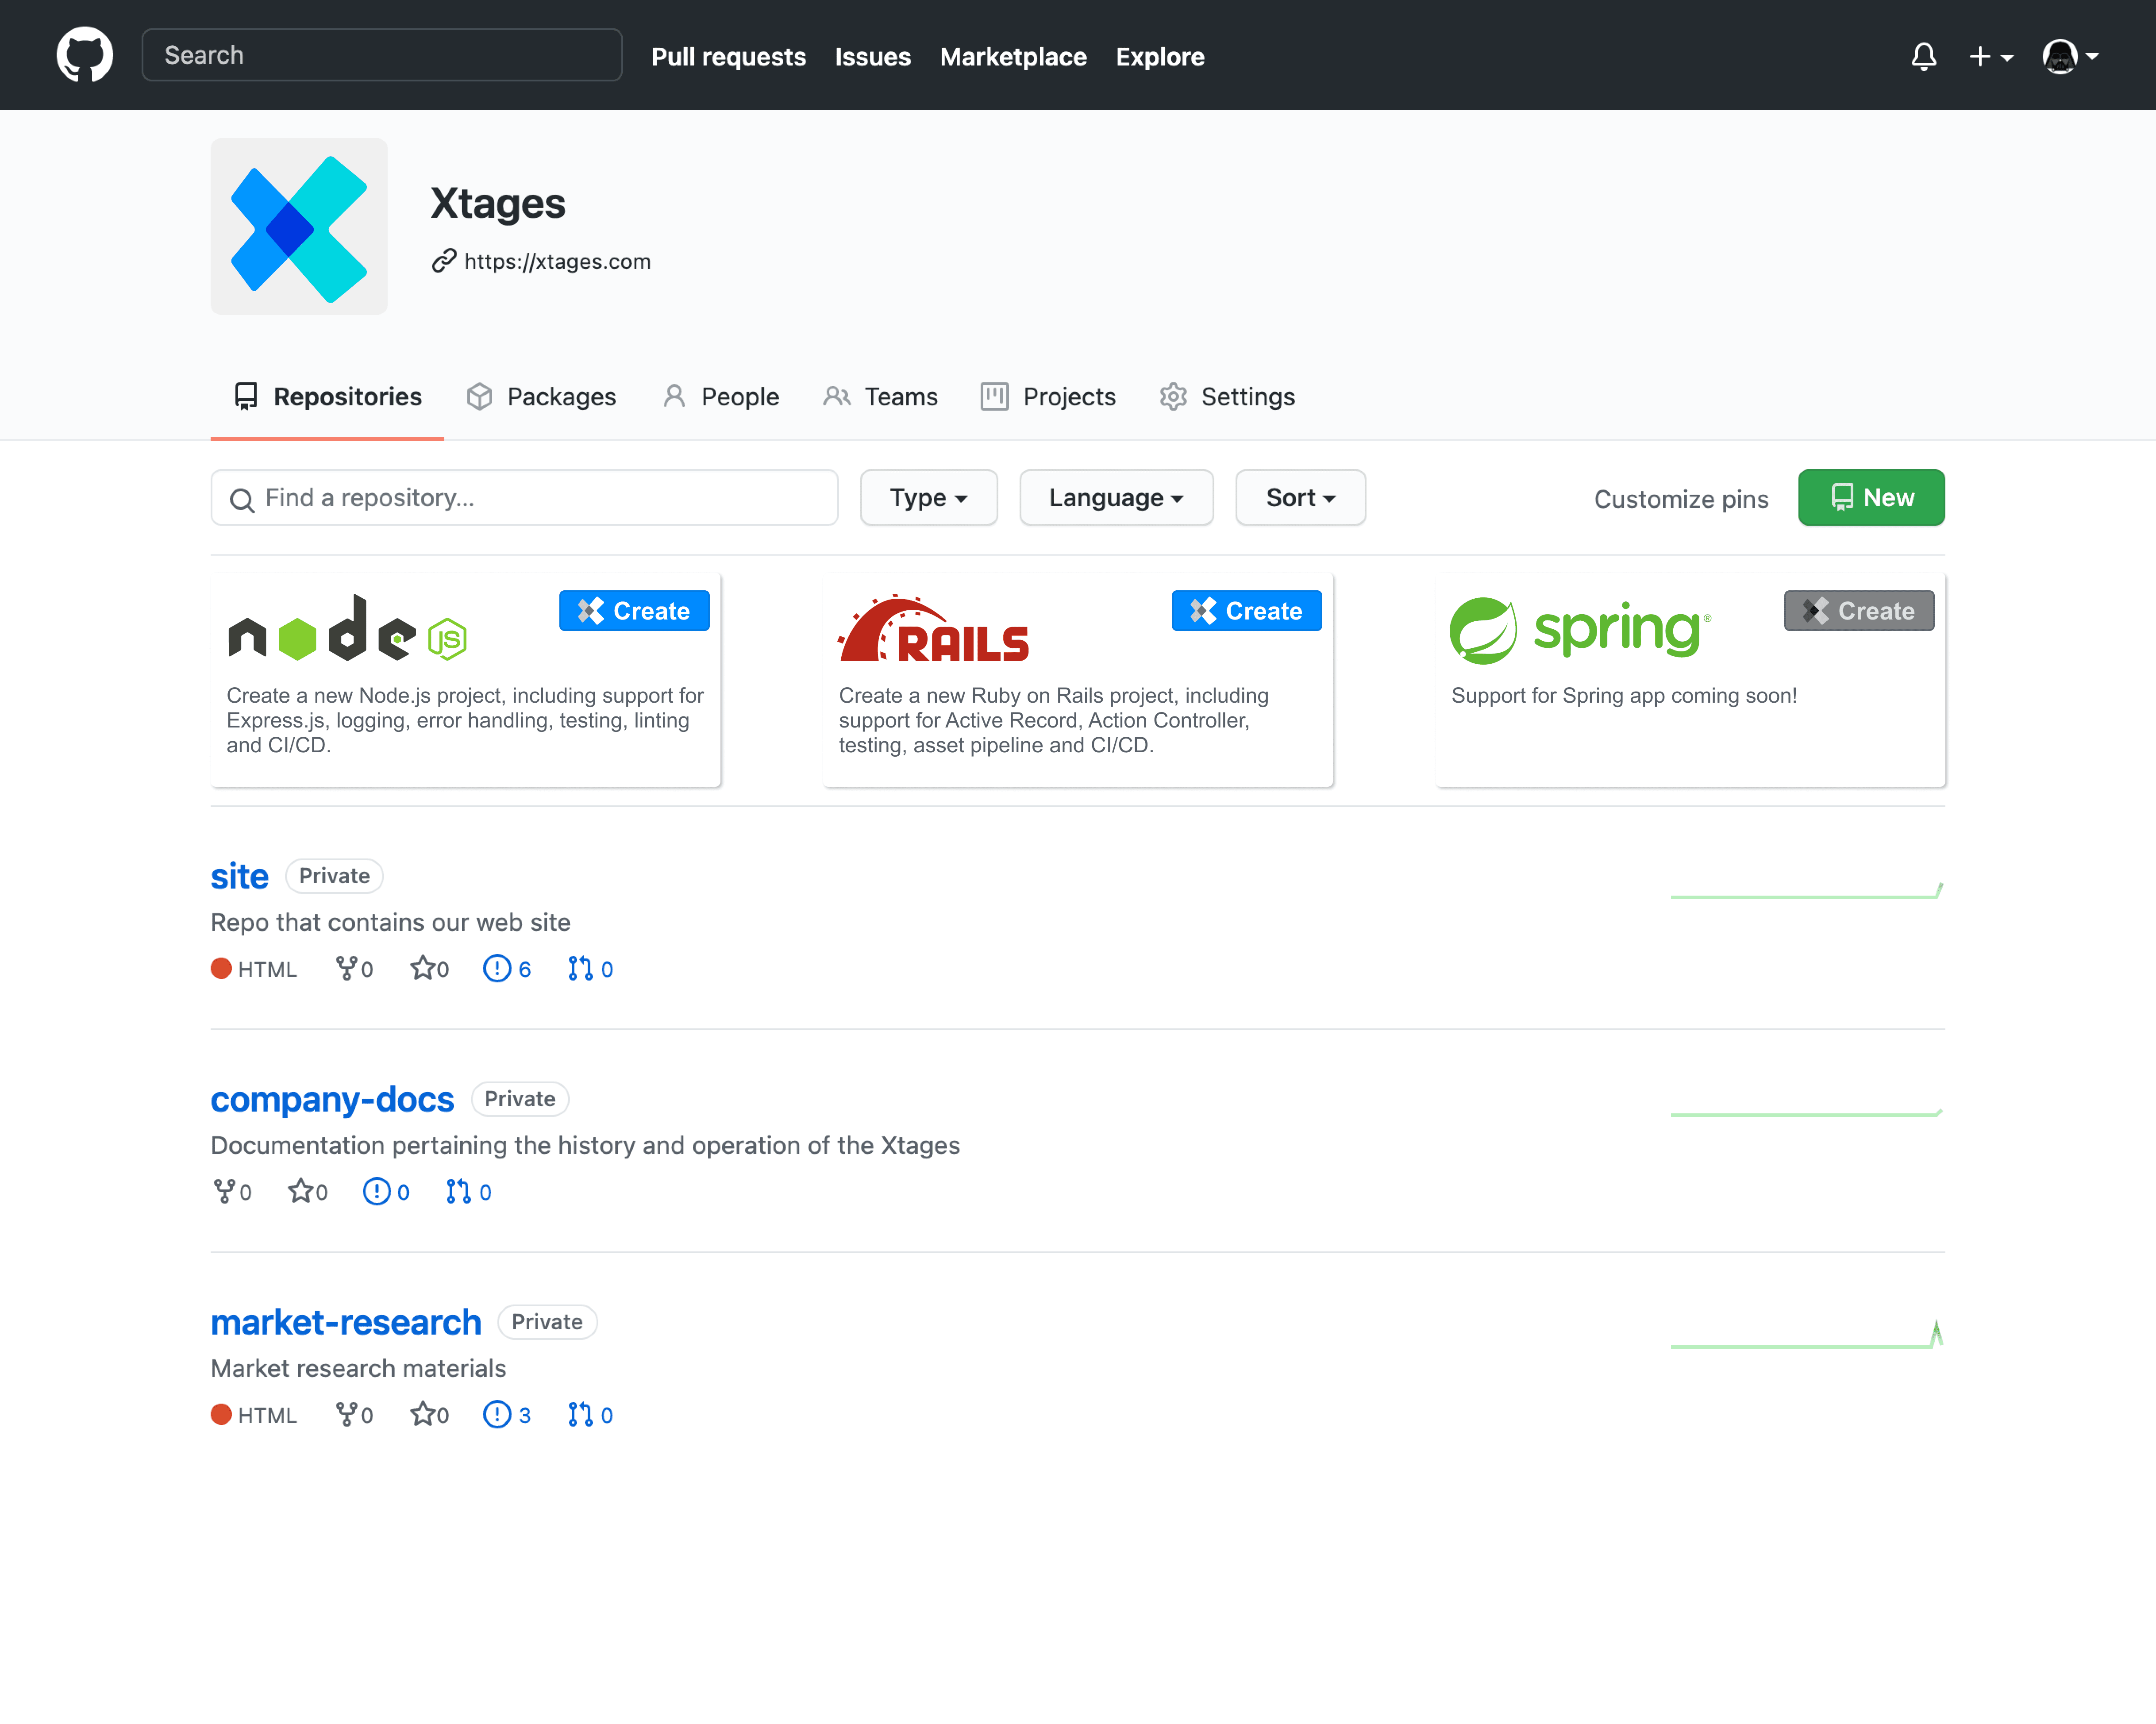2156x1724 pixels.
Task: Select the Repositories tab
Action: (327, 397)
